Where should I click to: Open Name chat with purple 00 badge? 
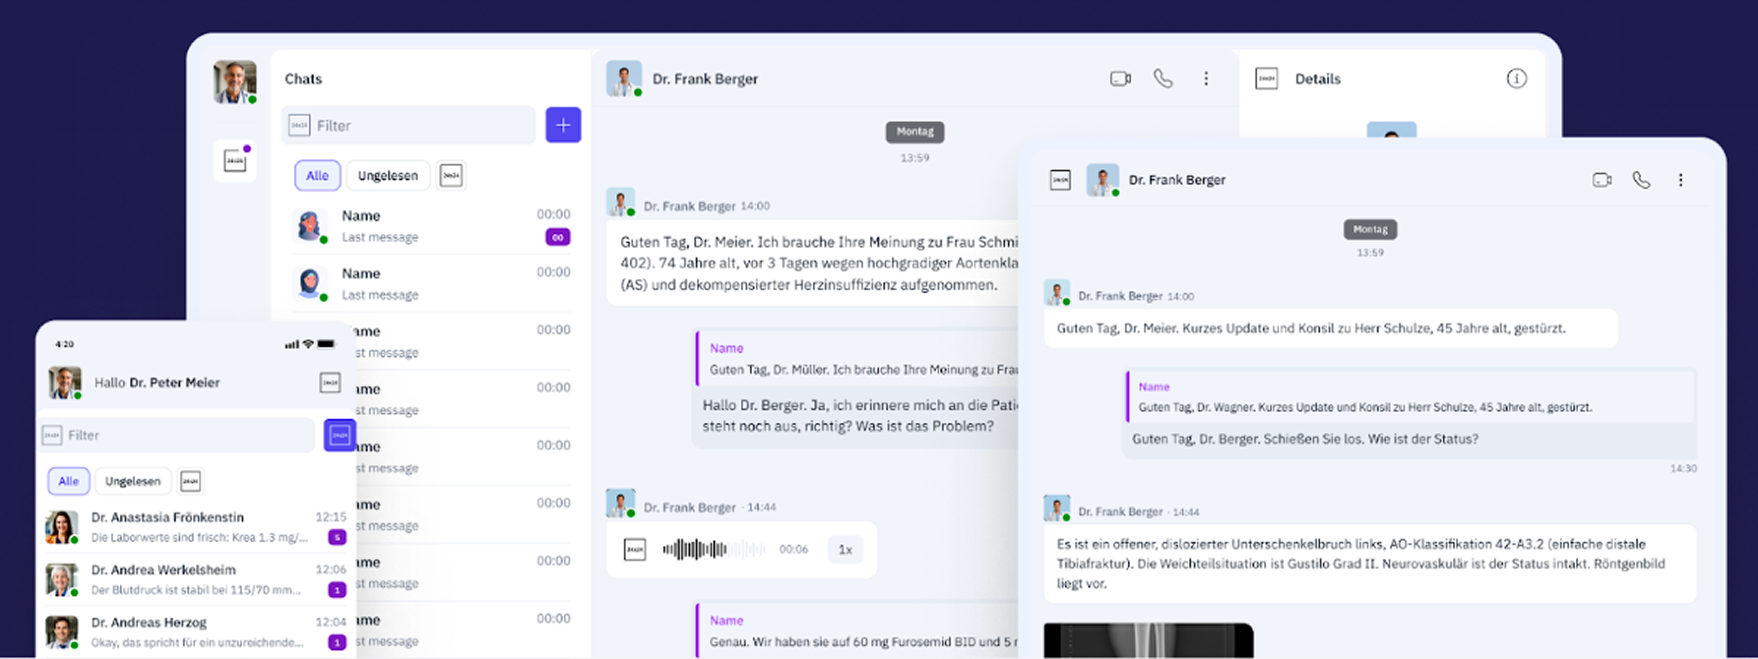[x=432, y=226]
